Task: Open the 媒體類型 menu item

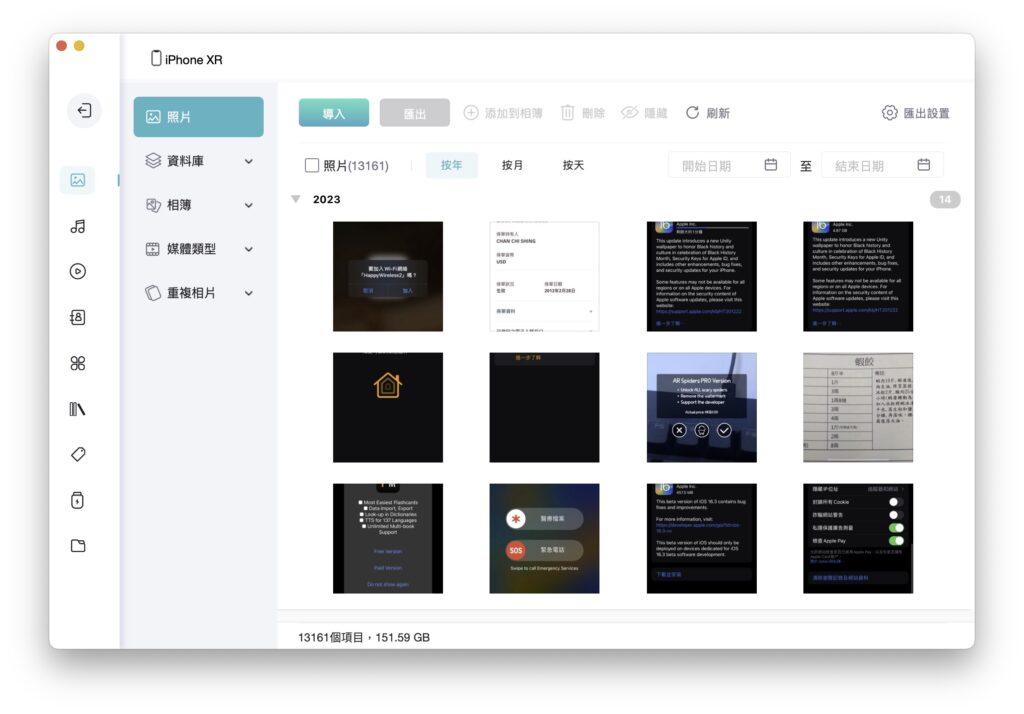Action: [x=199, y=249]
